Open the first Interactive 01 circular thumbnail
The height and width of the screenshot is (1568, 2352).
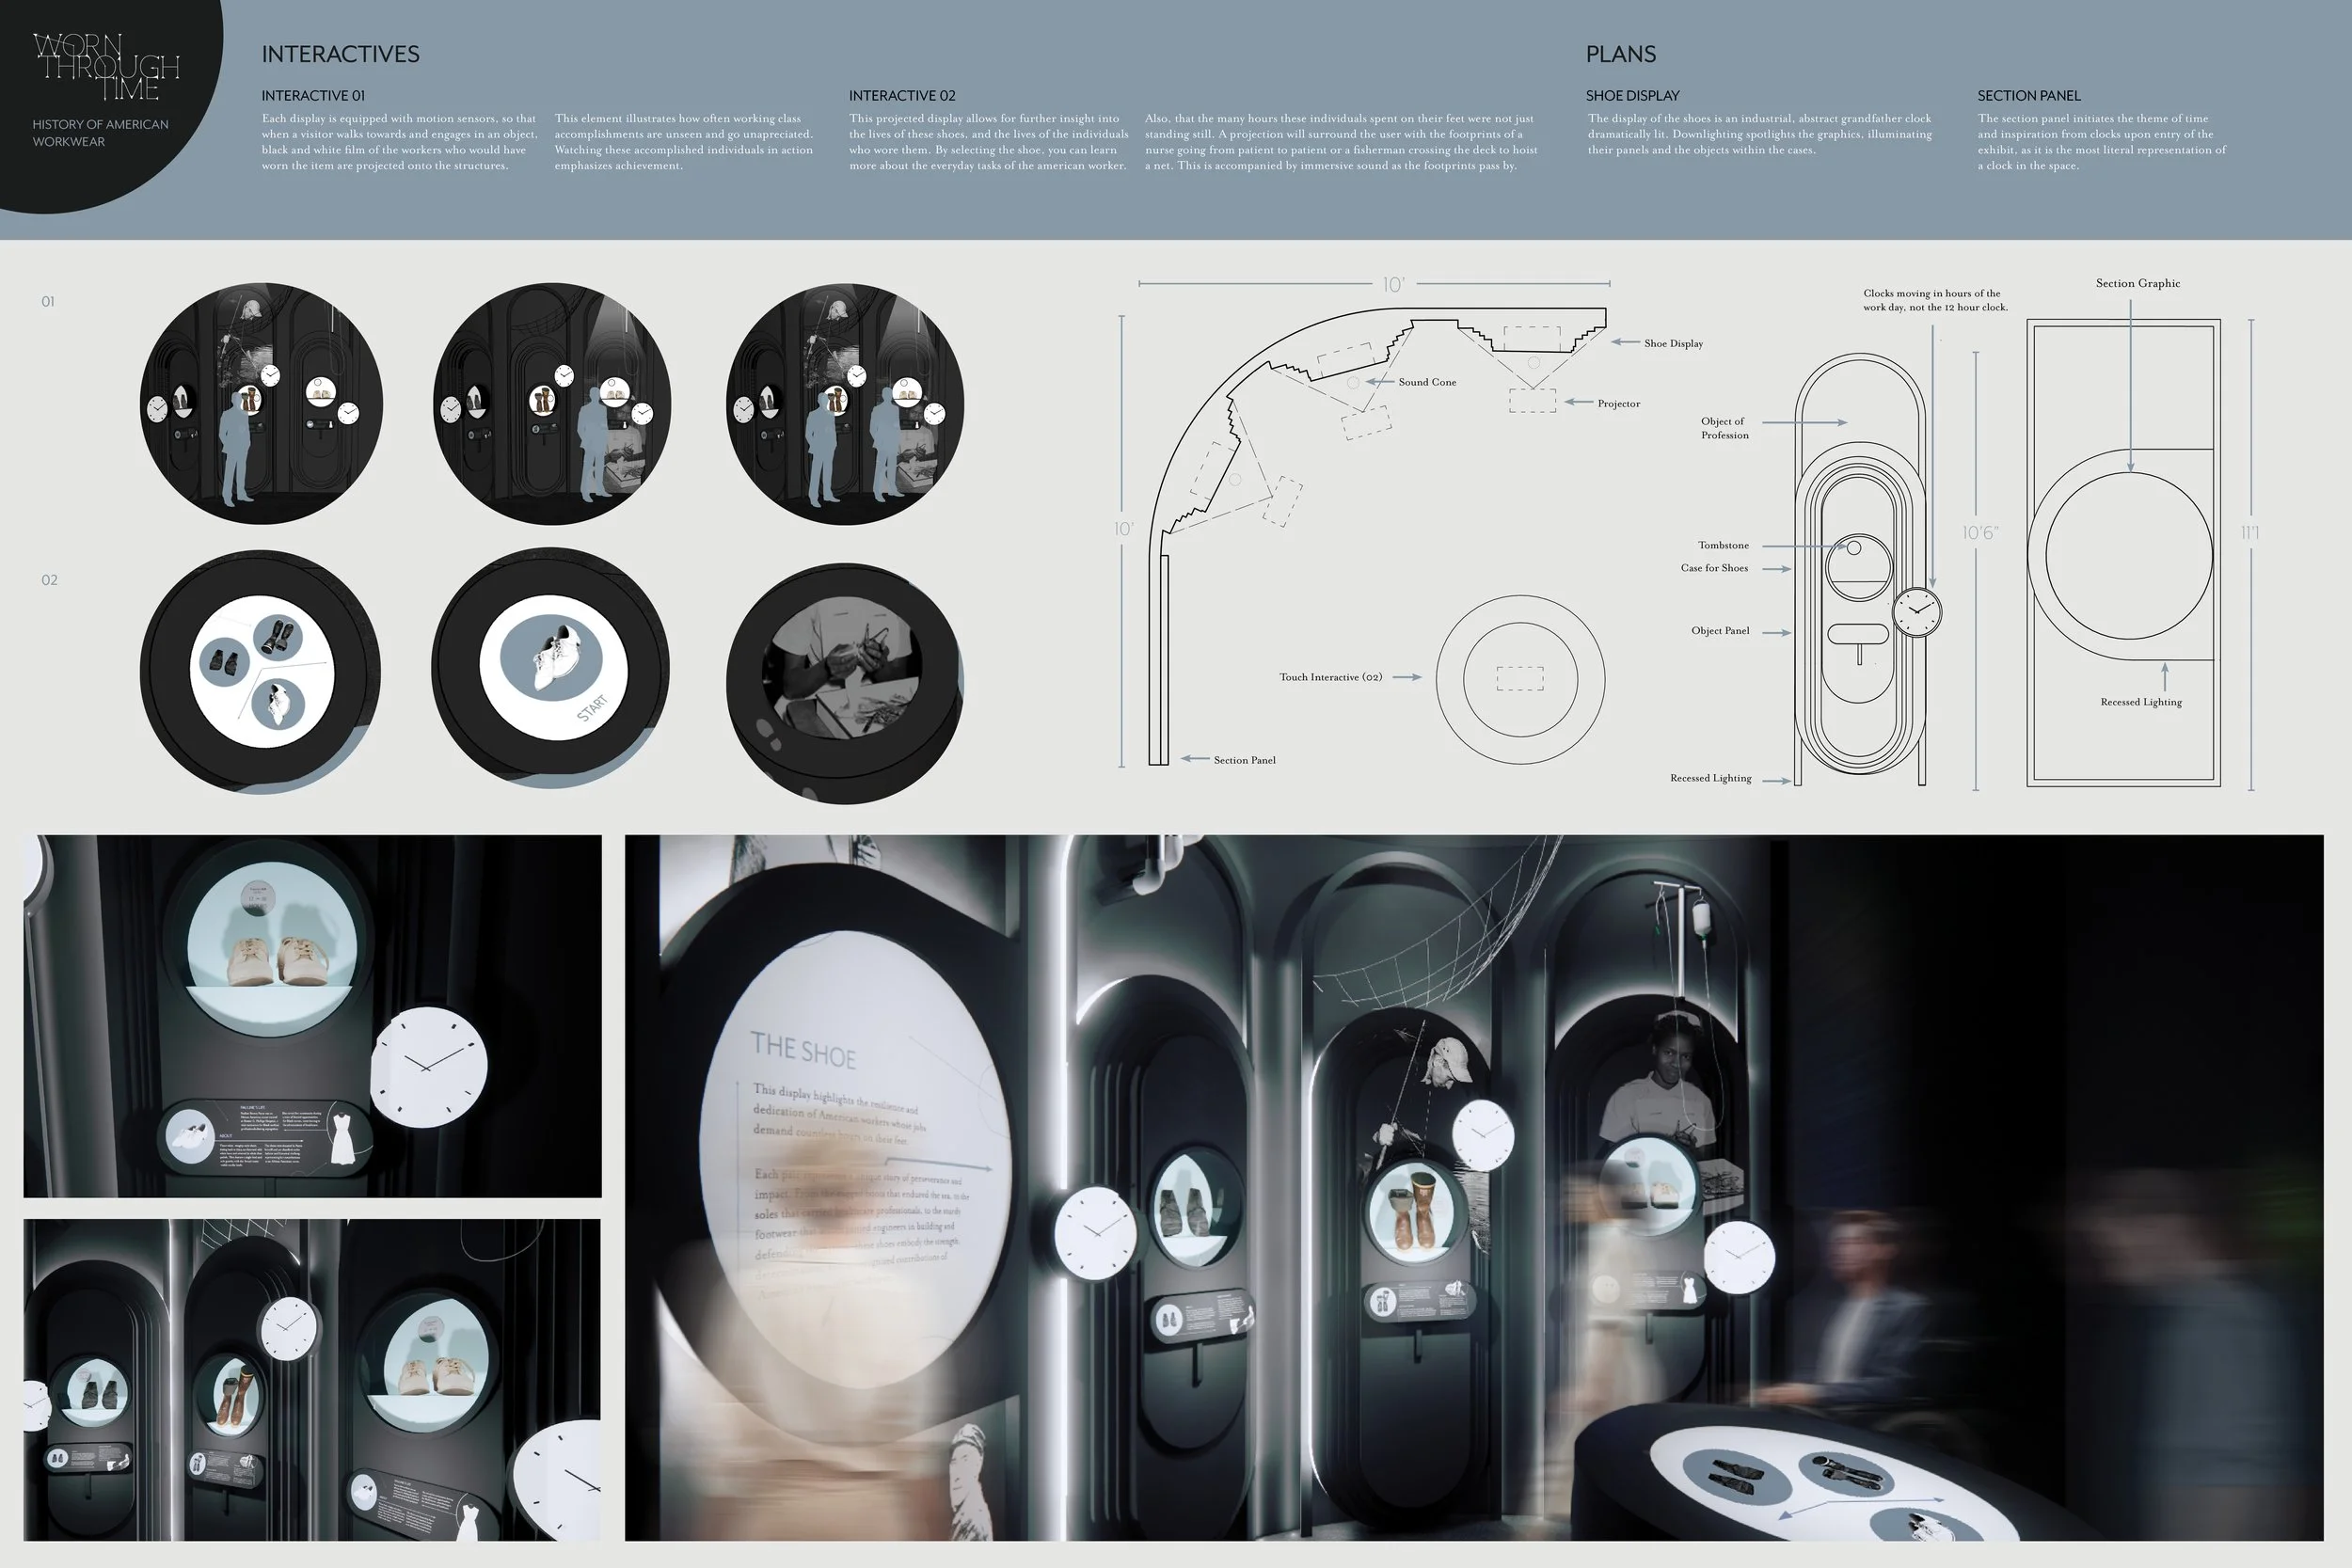(261, 403)
